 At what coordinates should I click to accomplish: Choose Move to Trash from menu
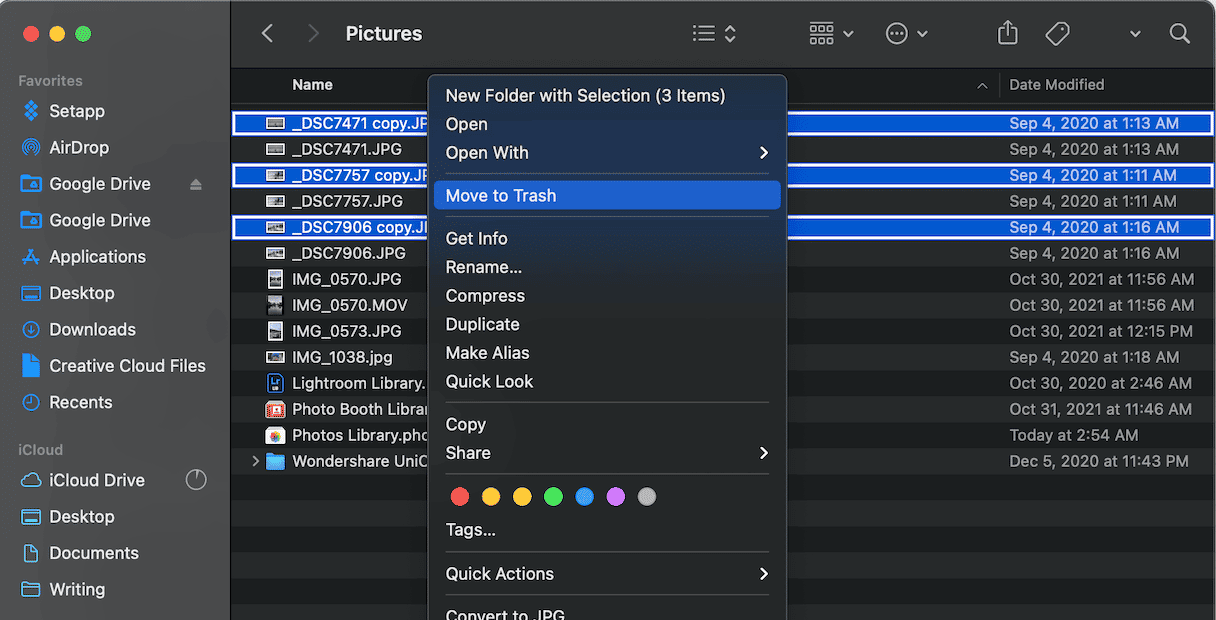click(501, 196)
